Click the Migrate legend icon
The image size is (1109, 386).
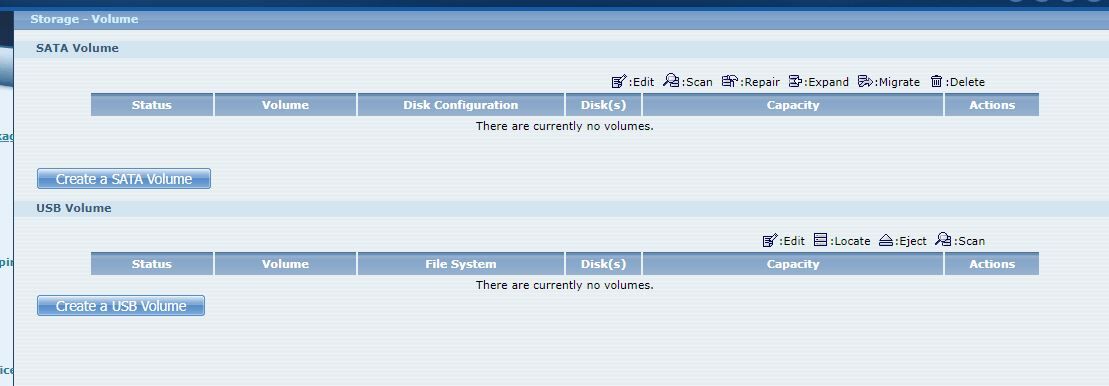[866, 81]
